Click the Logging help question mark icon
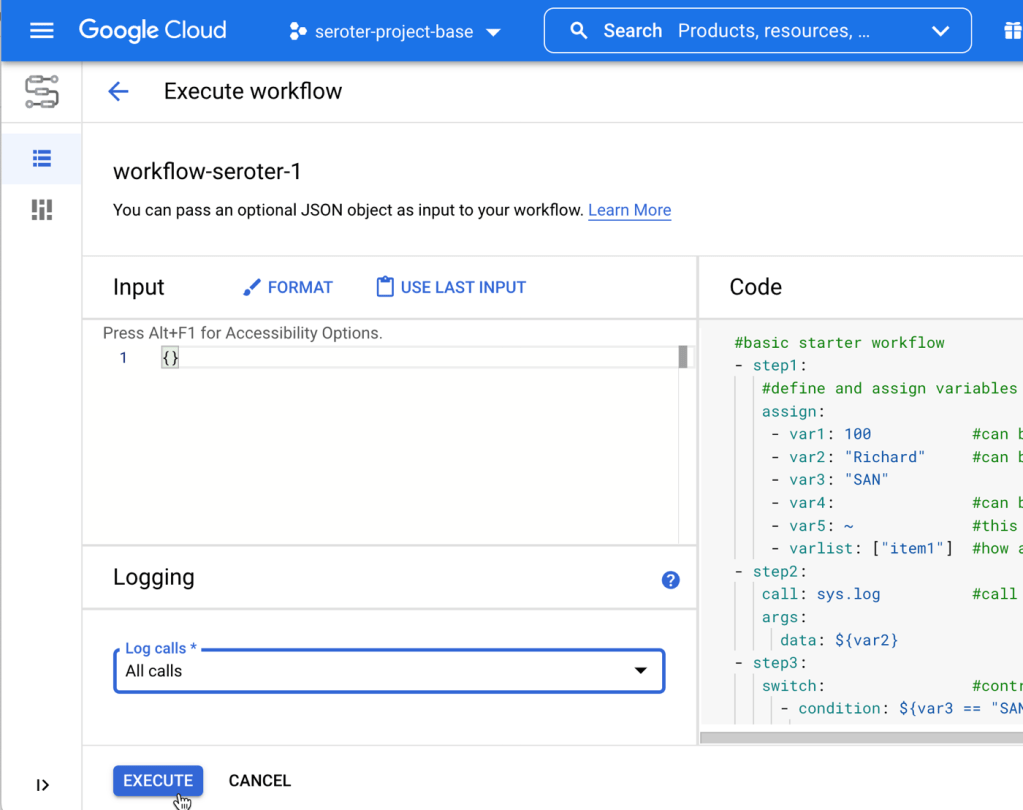1023x810 pixels. click(670, 580)
